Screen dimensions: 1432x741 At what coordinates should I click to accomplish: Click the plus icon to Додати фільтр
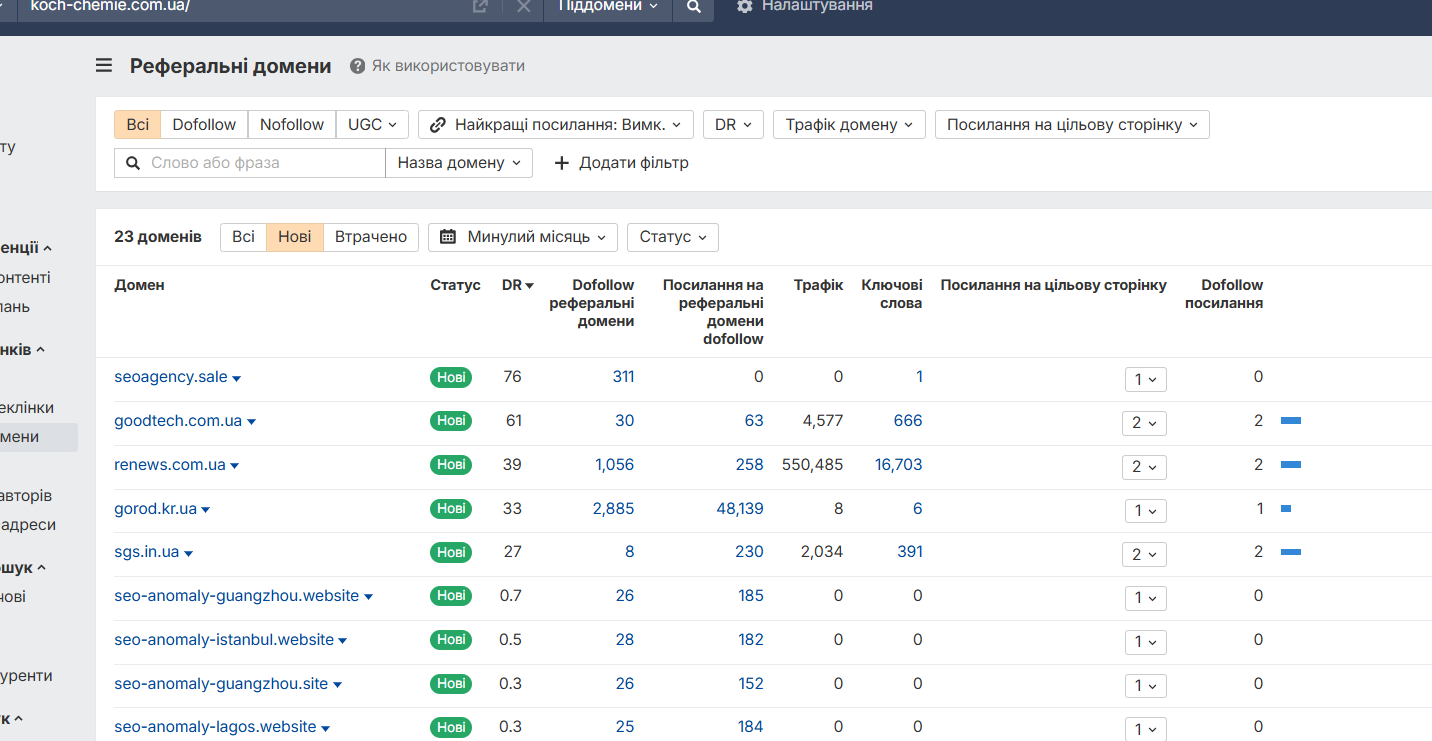pyautogui.click(x=561, y=163)
